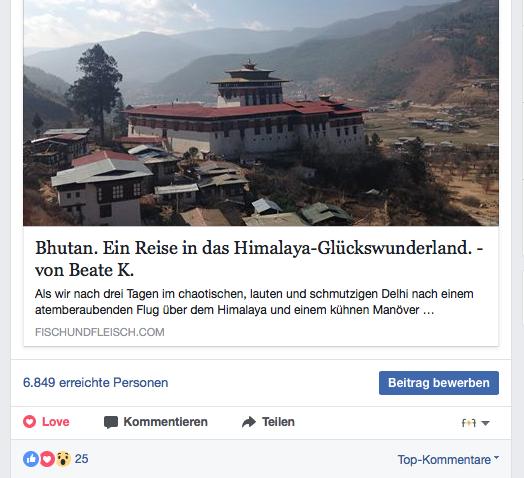Click the Kommentieren speech bubble icon

coord(111,422)
